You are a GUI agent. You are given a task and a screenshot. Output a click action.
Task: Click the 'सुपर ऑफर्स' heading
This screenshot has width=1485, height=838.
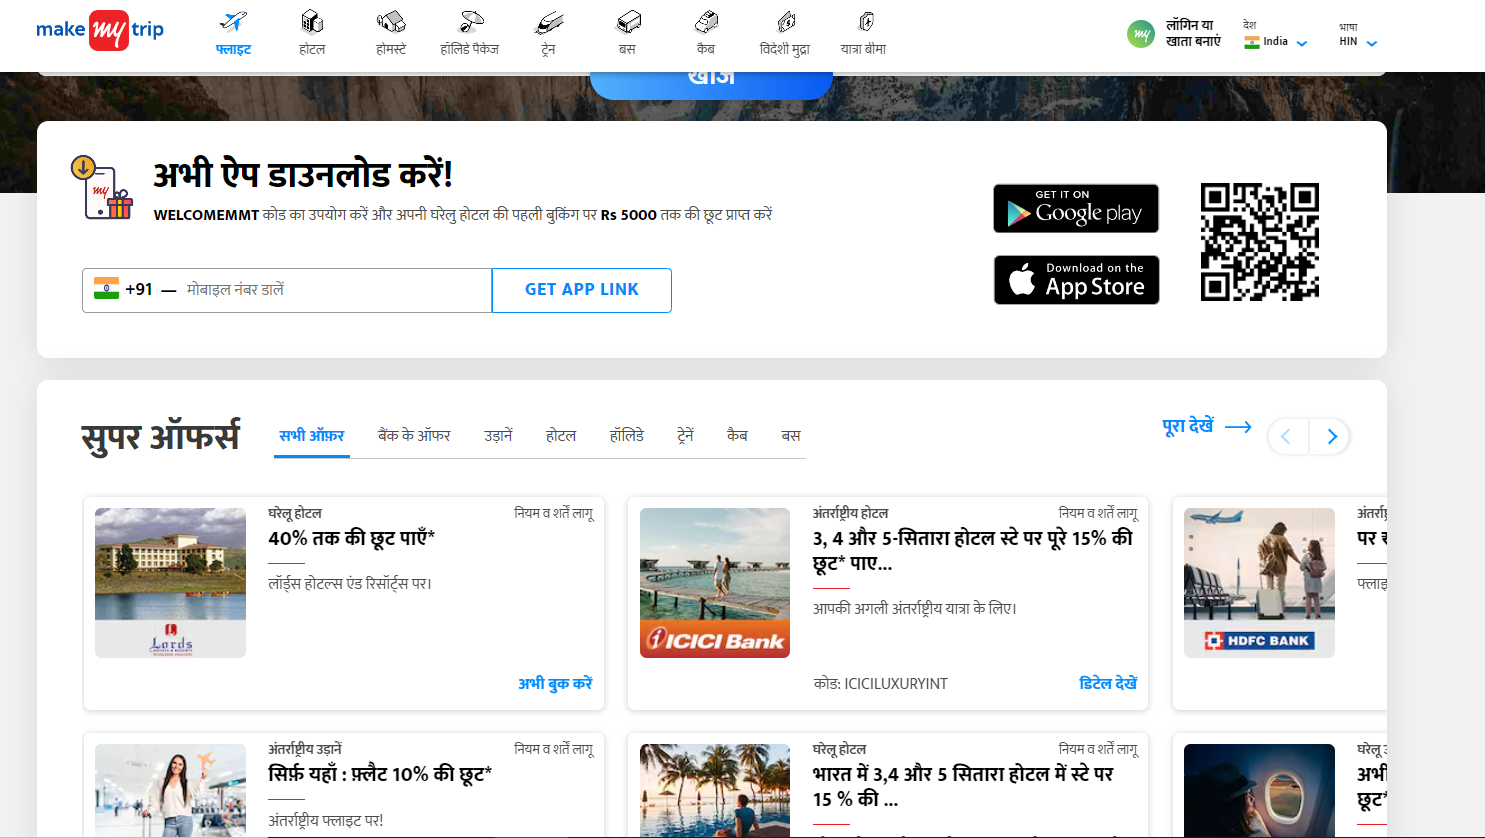pos(160,437)
